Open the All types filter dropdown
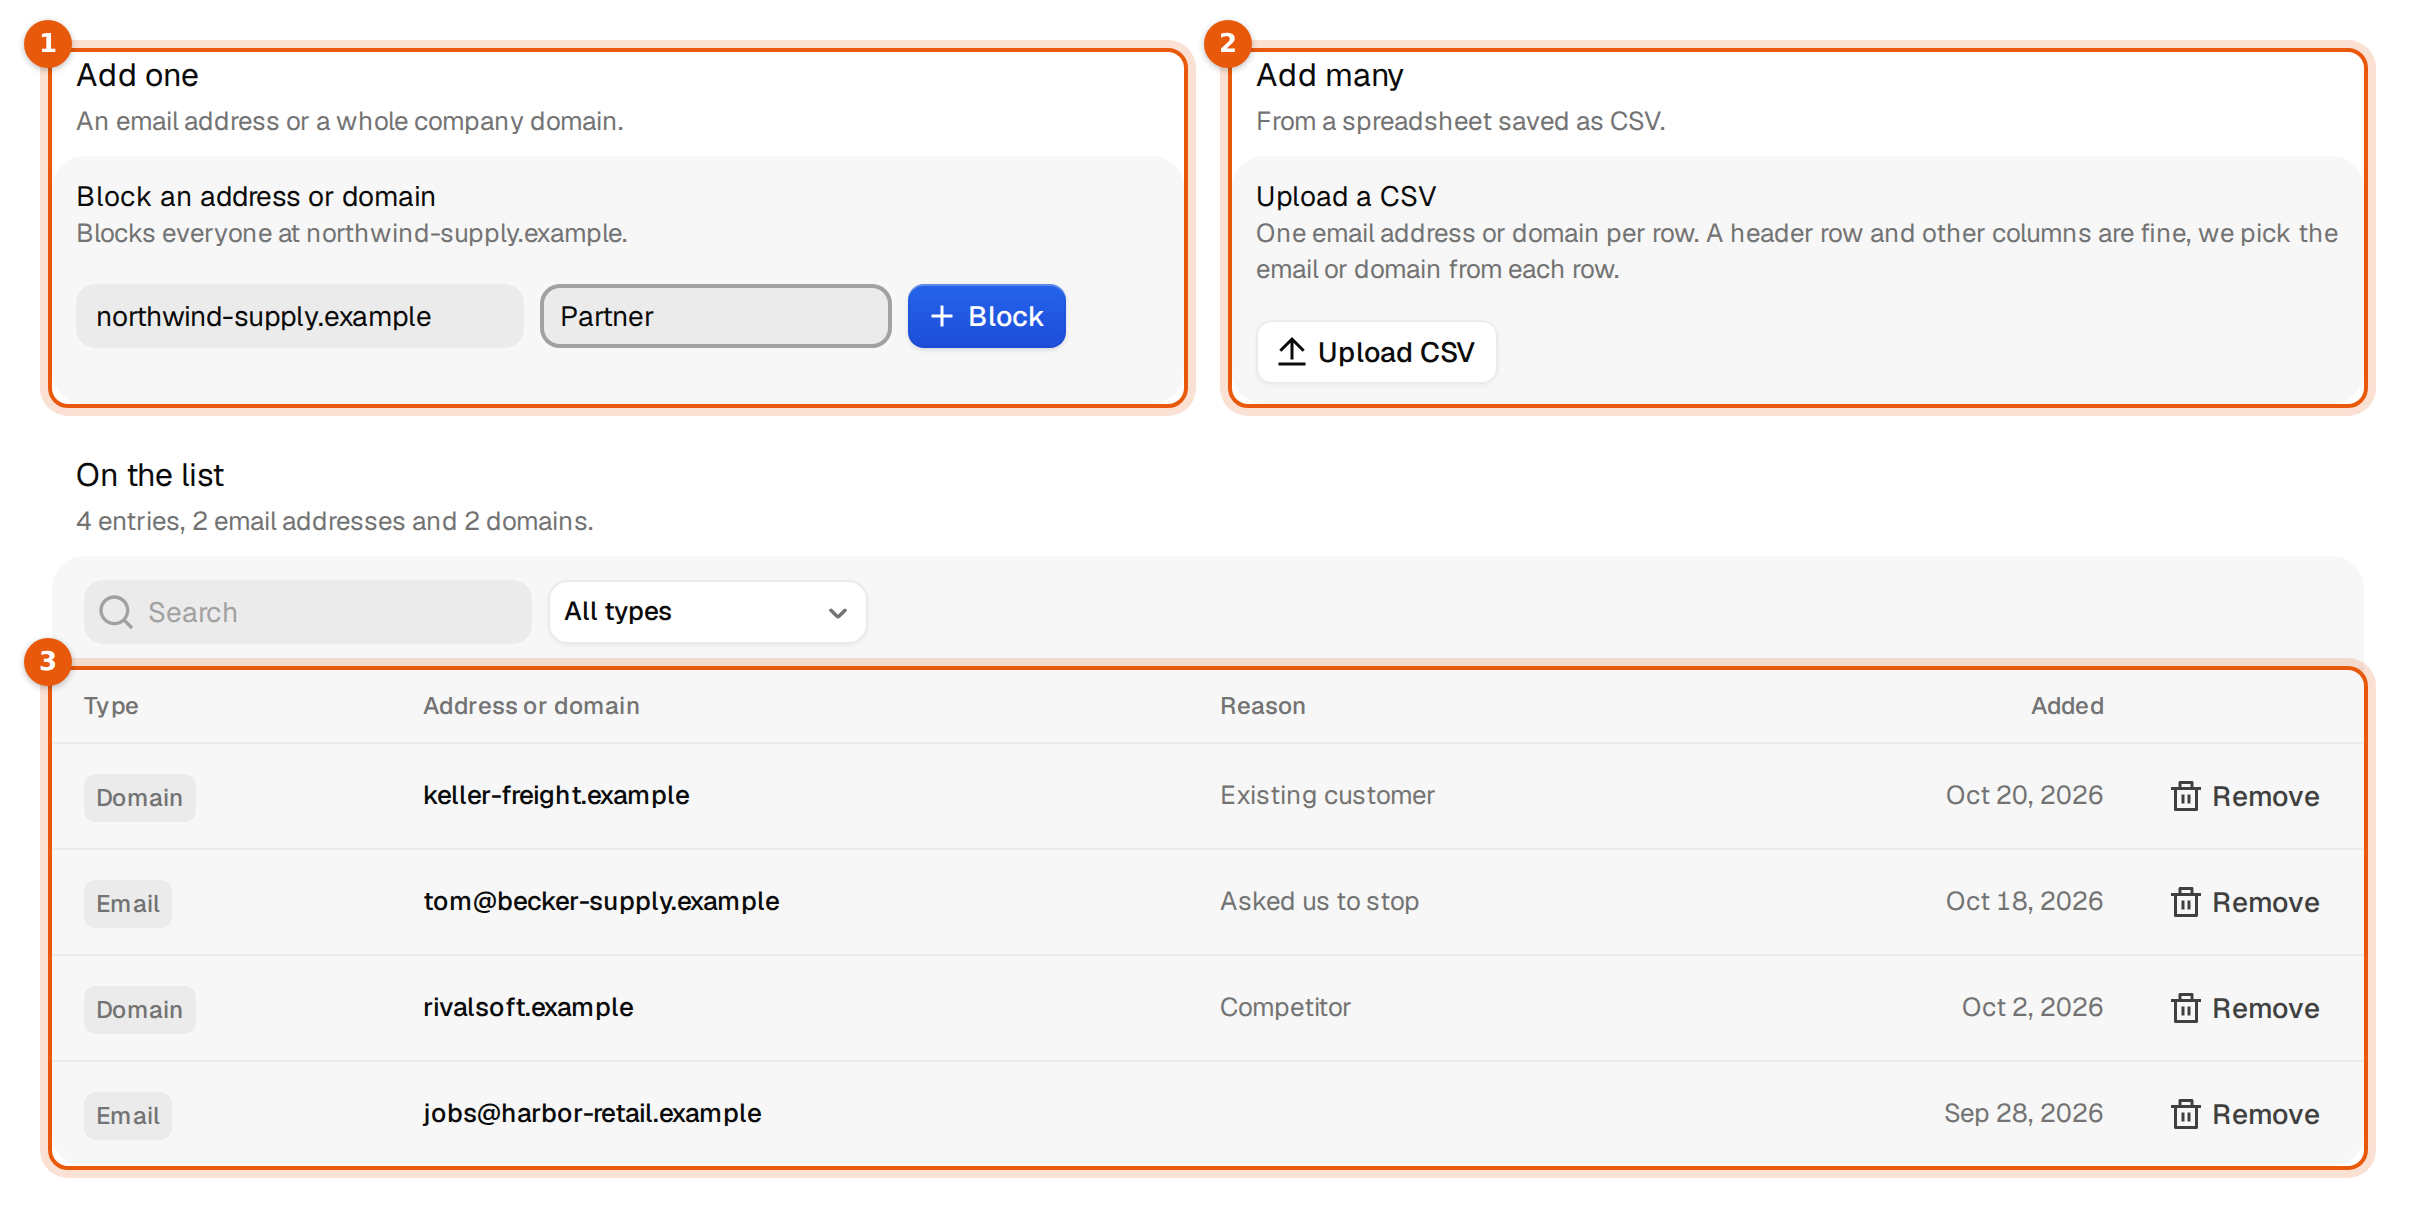 click(x=707, y=612)
